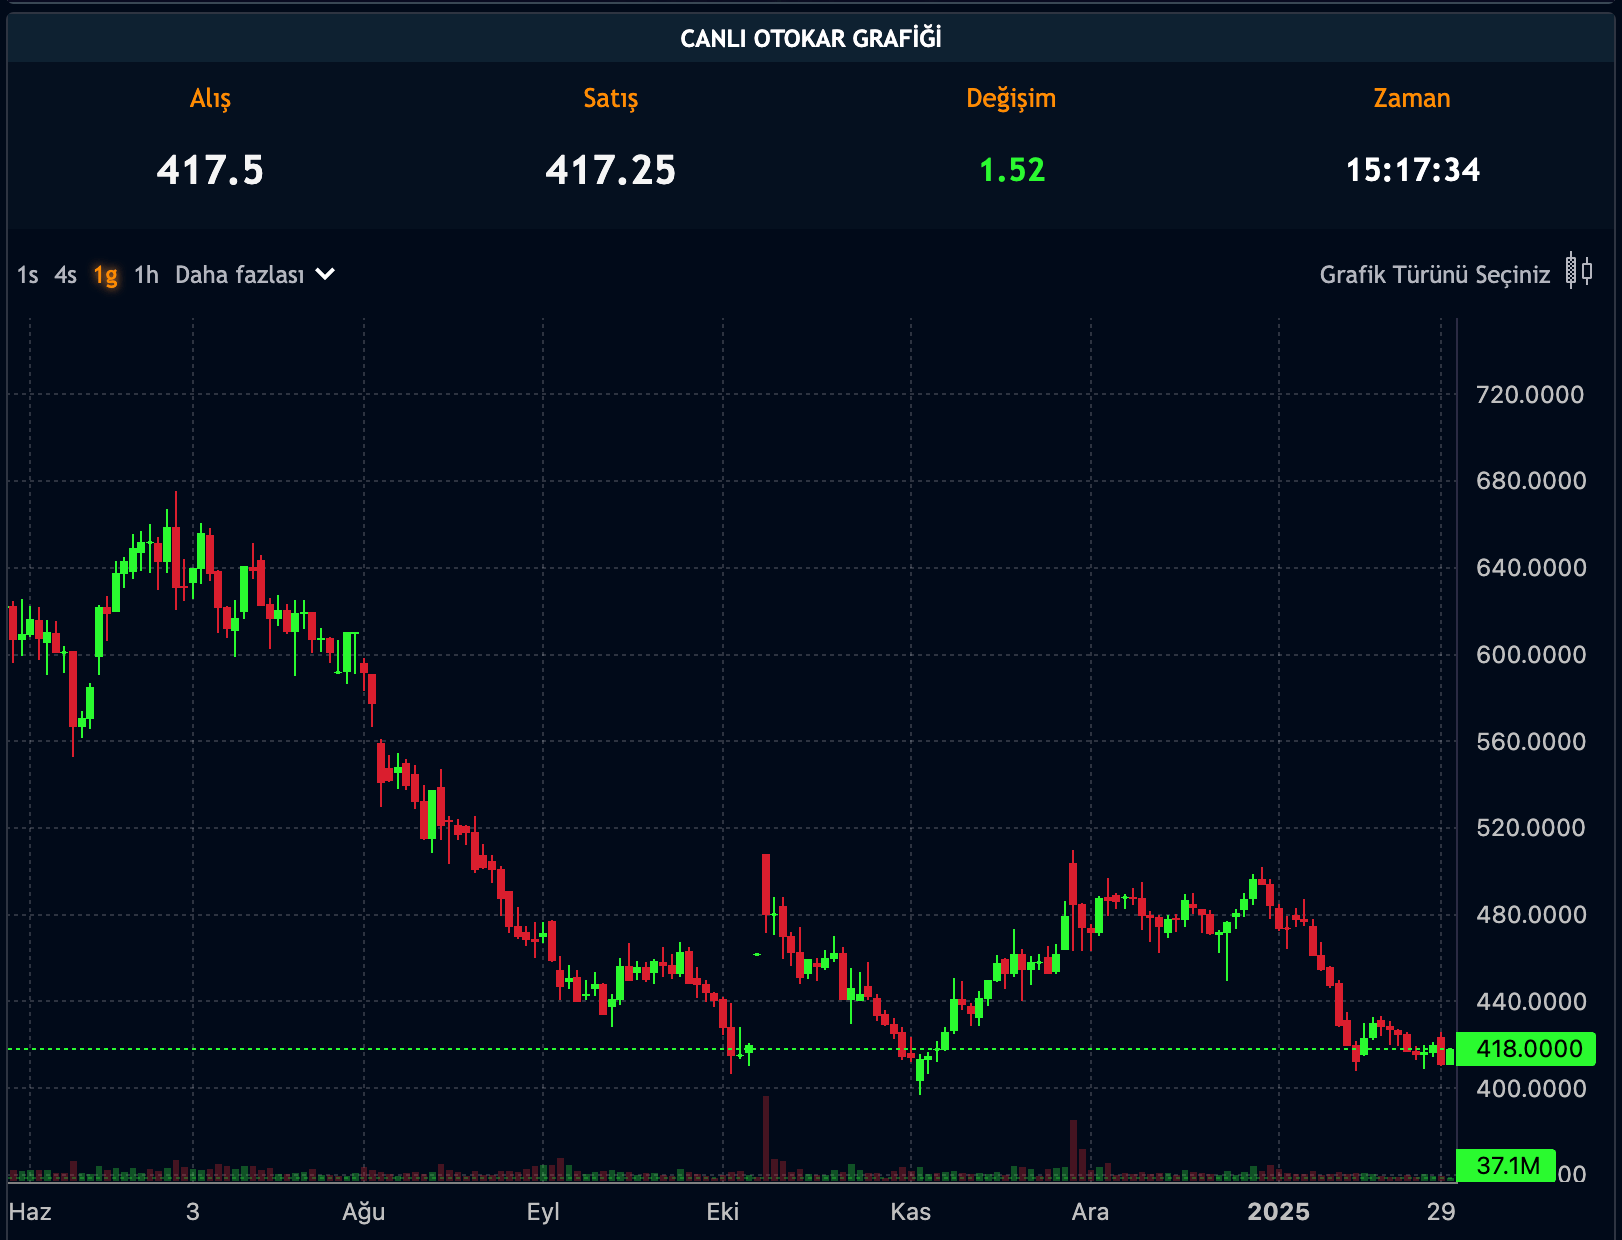Click the 520.0000 price axis label

pyautogui.click(x=1530, y=828)
